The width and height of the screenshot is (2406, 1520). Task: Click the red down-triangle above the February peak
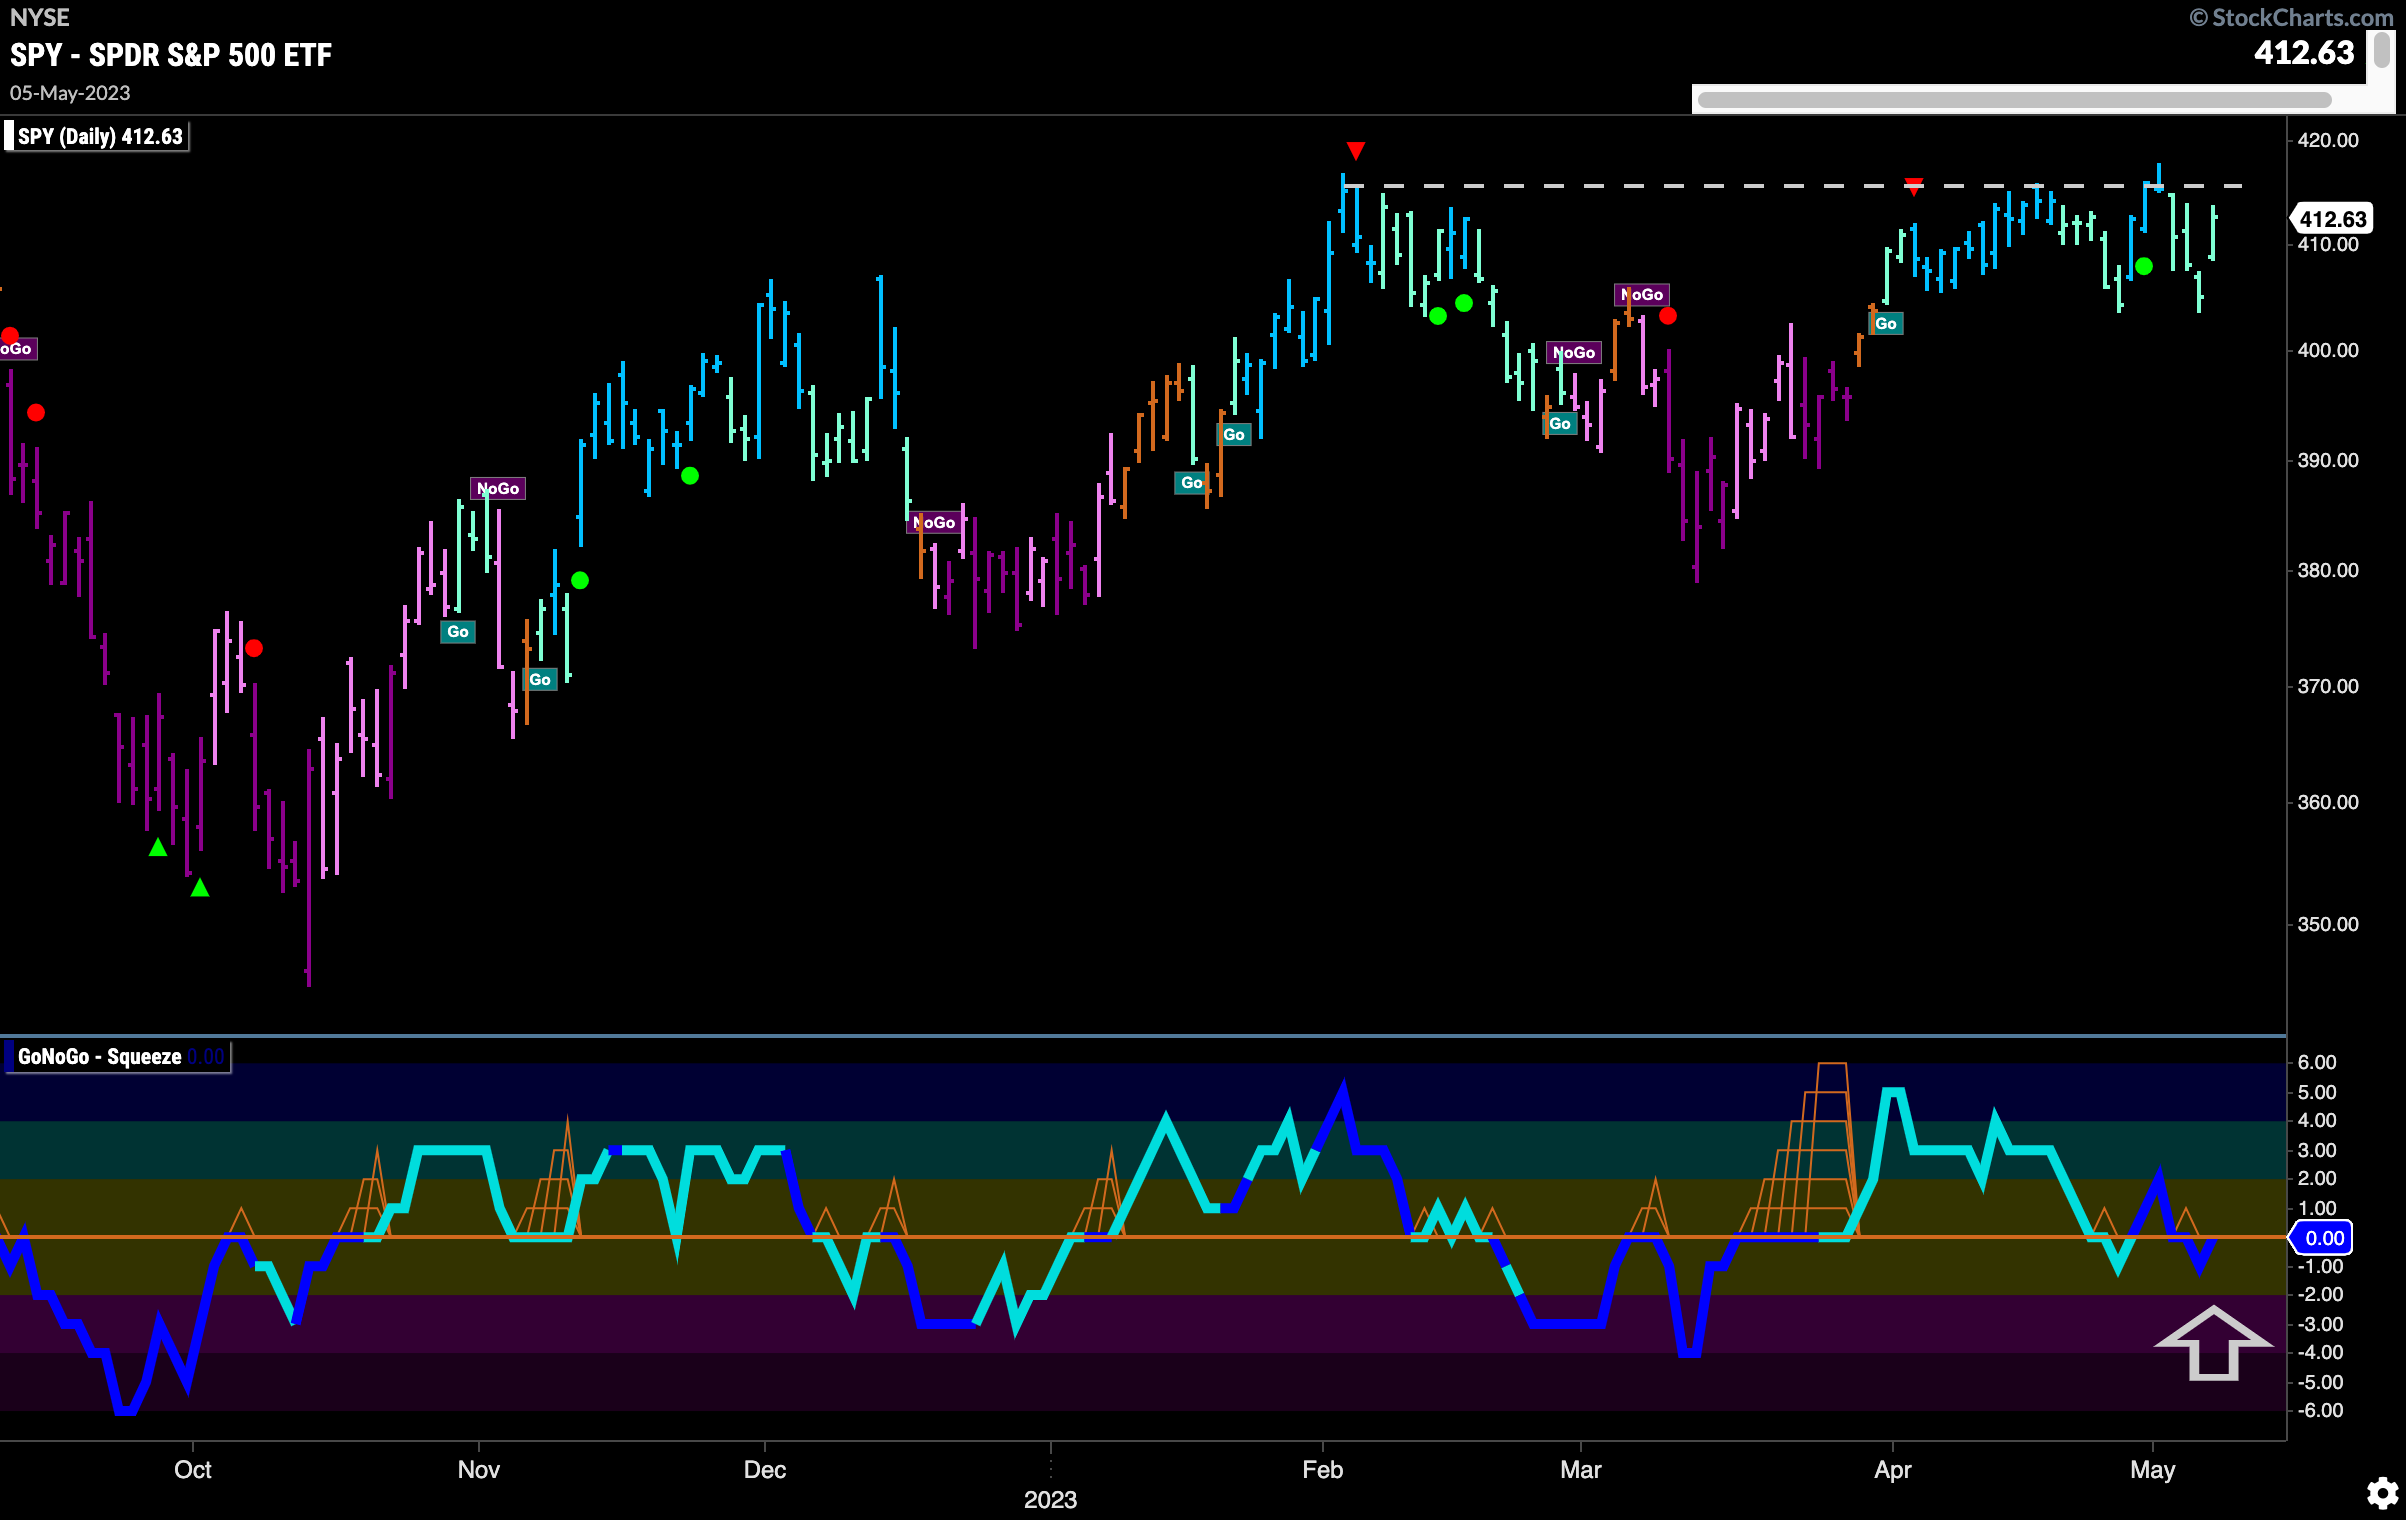[x=1355, y=151]
